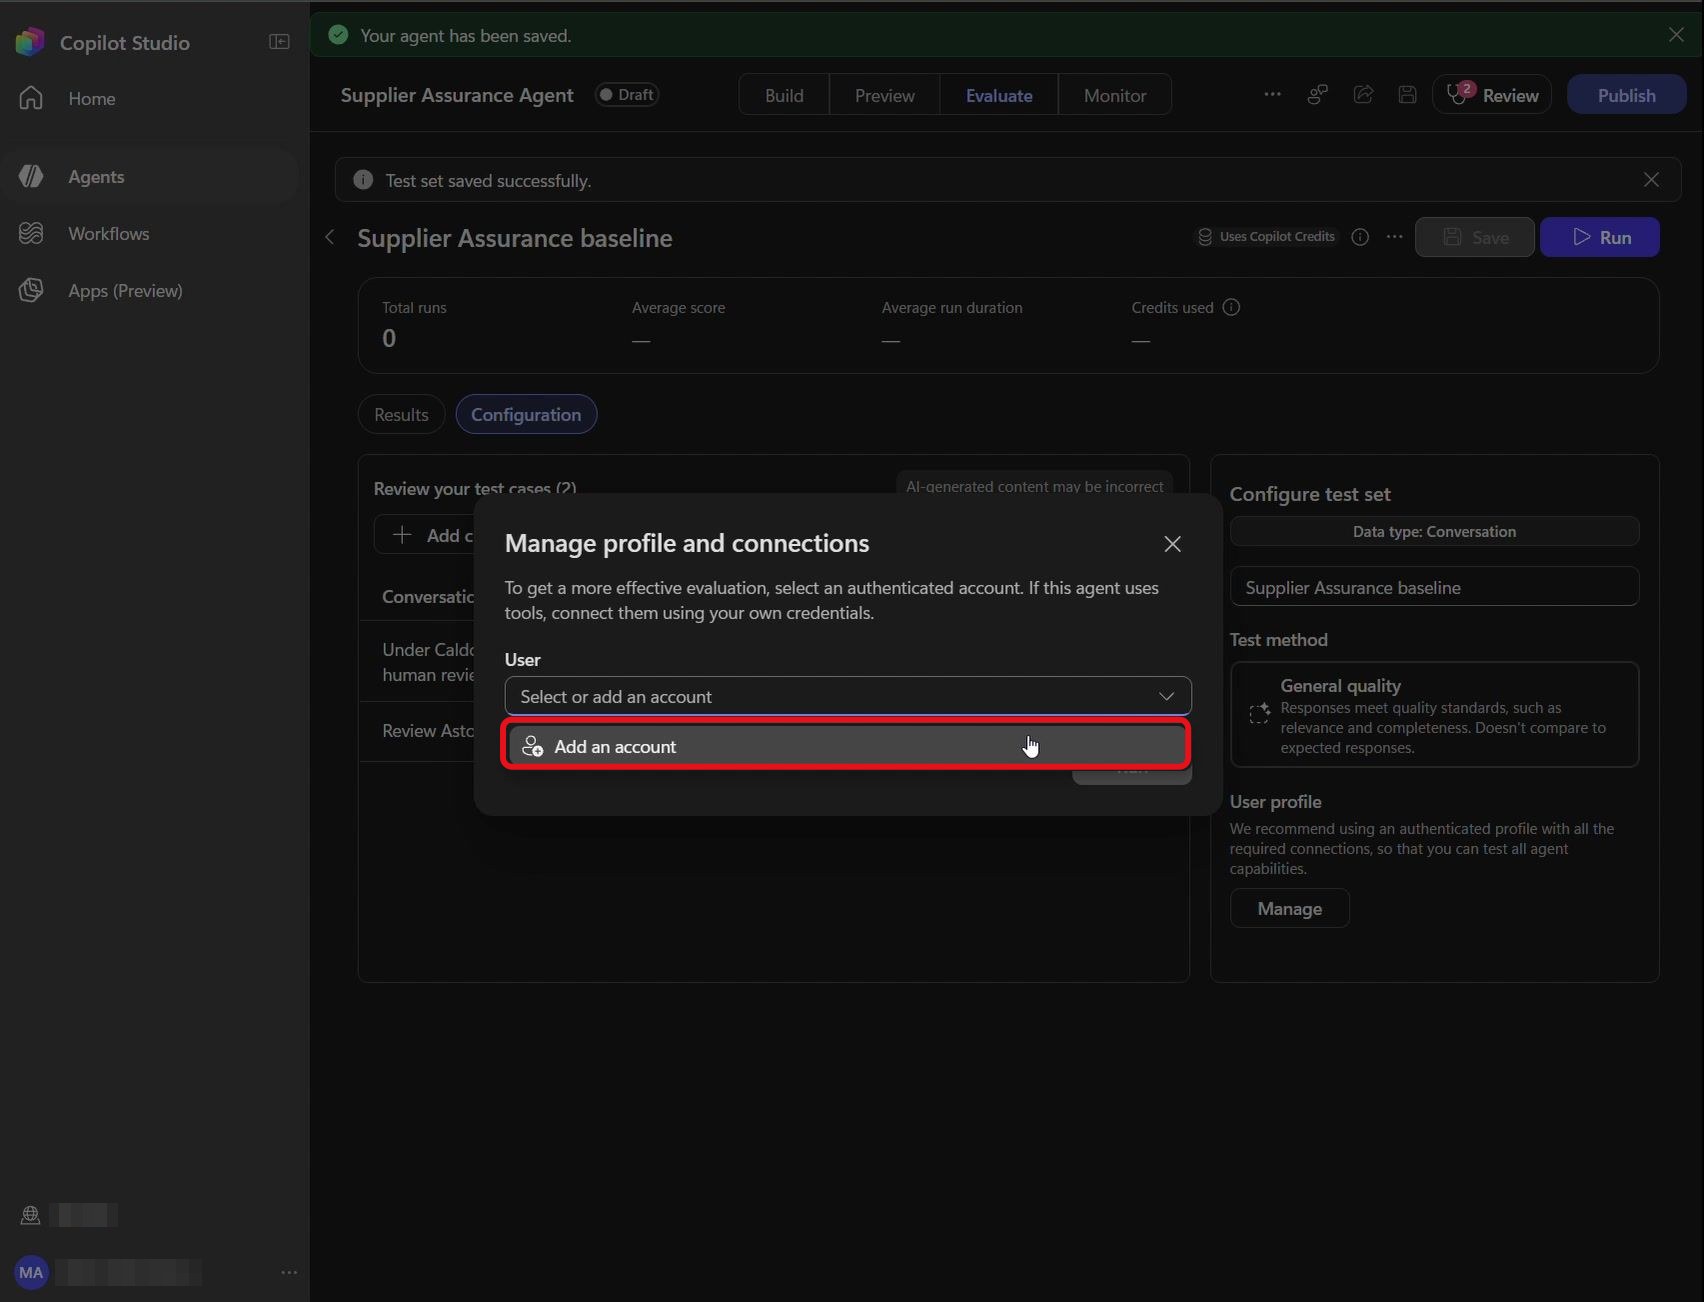Switch to the Monitor tab
Viewport: 1704px width, 1302px height.
click(x=1115, y=95)
